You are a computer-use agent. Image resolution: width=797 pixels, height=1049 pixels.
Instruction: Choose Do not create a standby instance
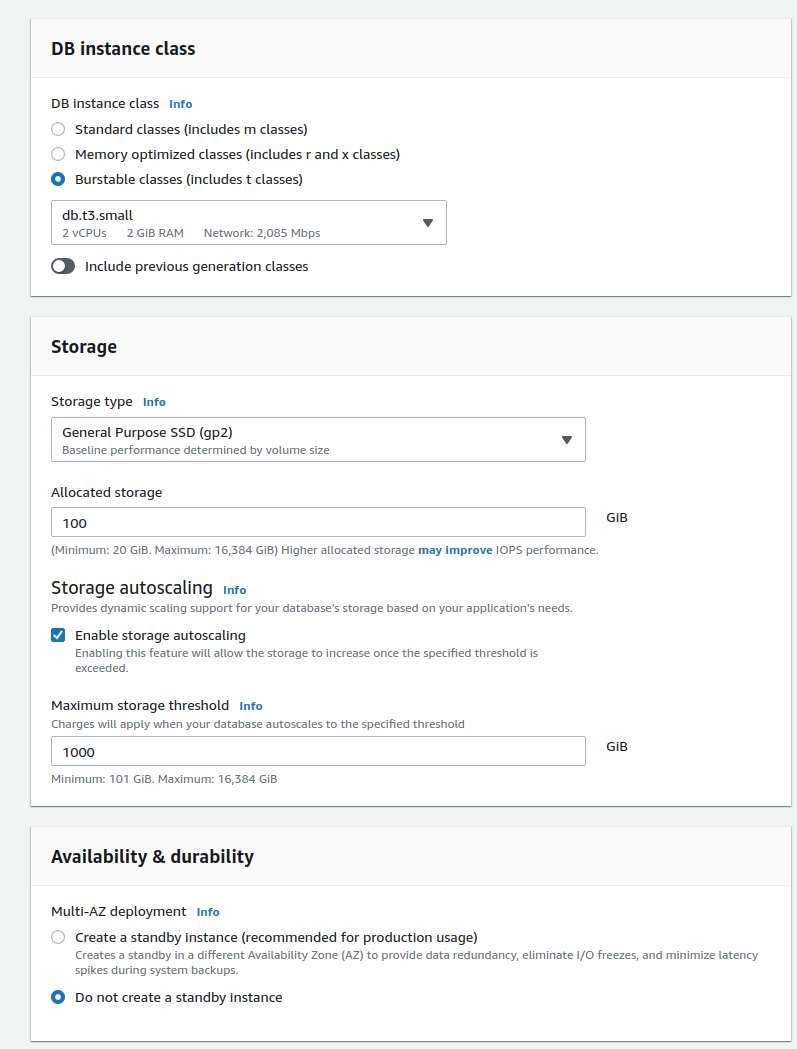point(58,997)
